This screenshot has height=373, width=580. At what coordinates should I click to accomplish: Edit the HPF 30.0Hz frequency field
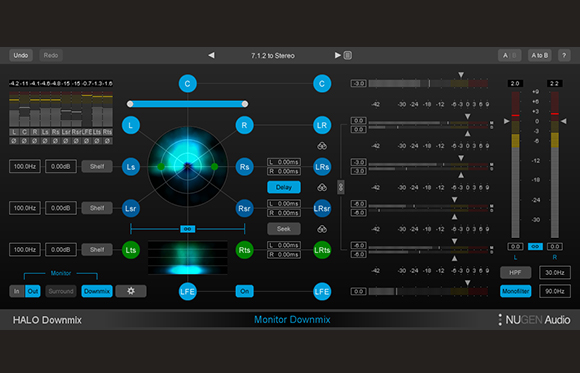[555, 273]
